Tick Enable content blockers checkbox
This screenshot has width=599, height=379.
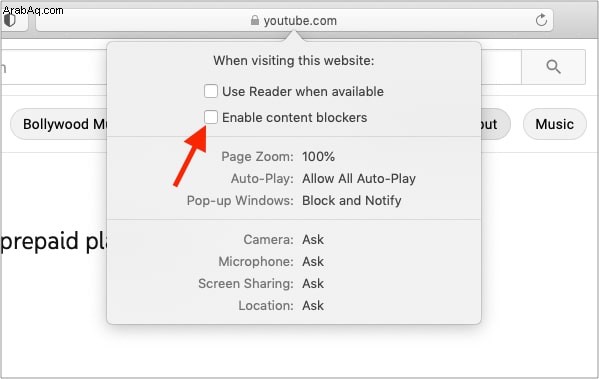pos(210,117)
